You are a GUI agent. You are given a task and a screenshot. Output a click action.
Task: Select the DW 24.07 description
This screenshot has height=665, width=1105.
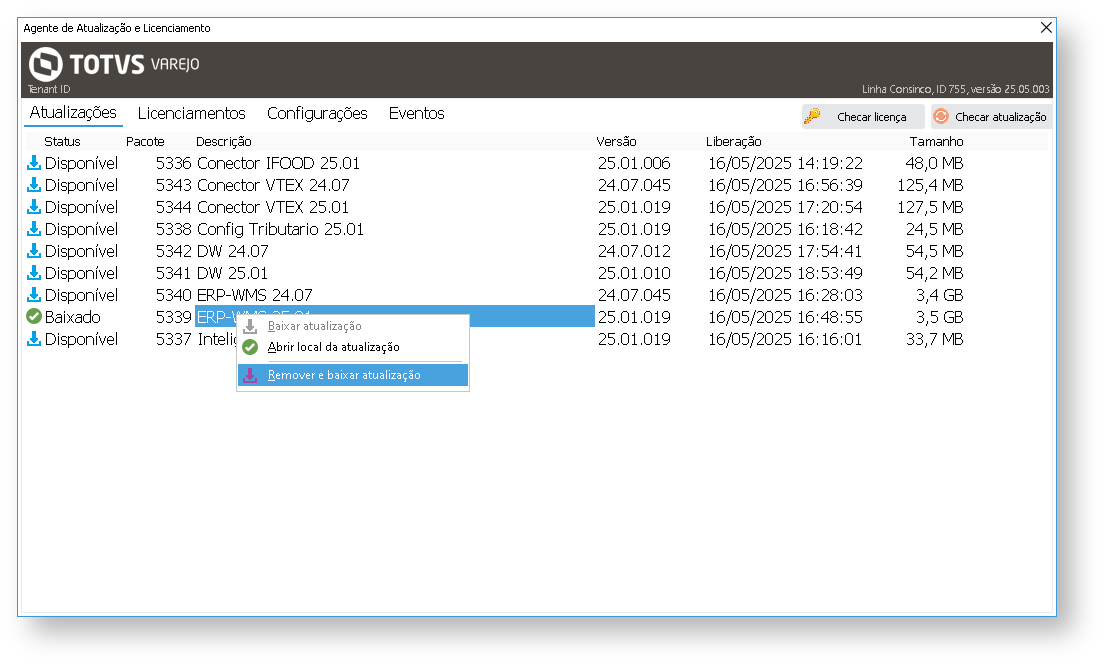pyautogui.click(x=233, y=251)
